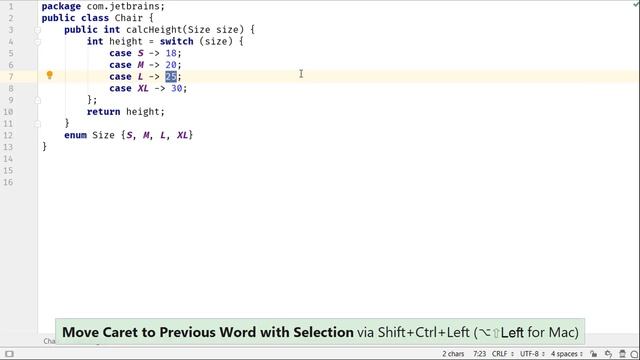Open the CRLF line separator dropdown
This screenshot has height=360, width=640.
[502, 354]
